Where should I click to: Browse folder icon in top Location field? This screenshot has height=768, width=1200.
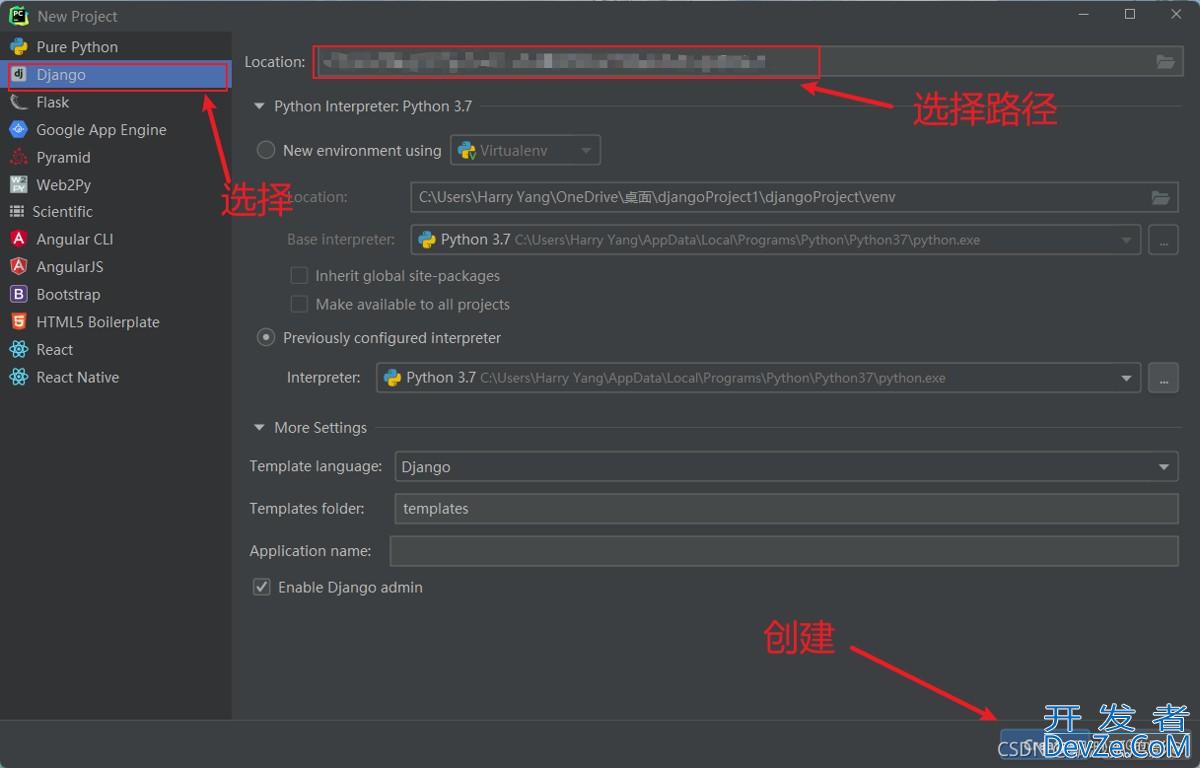(1165, 62)
